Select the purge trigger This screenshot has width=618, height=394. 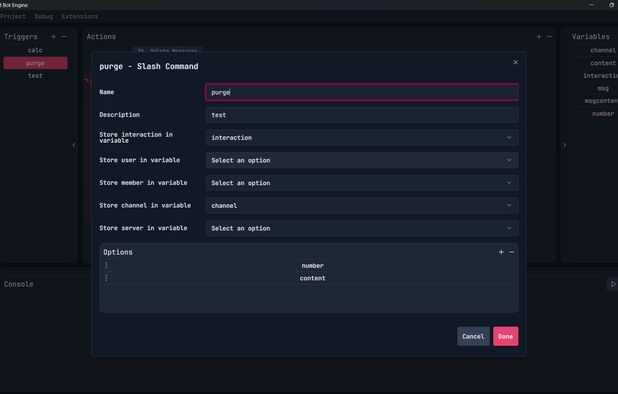tap(35, 63)
